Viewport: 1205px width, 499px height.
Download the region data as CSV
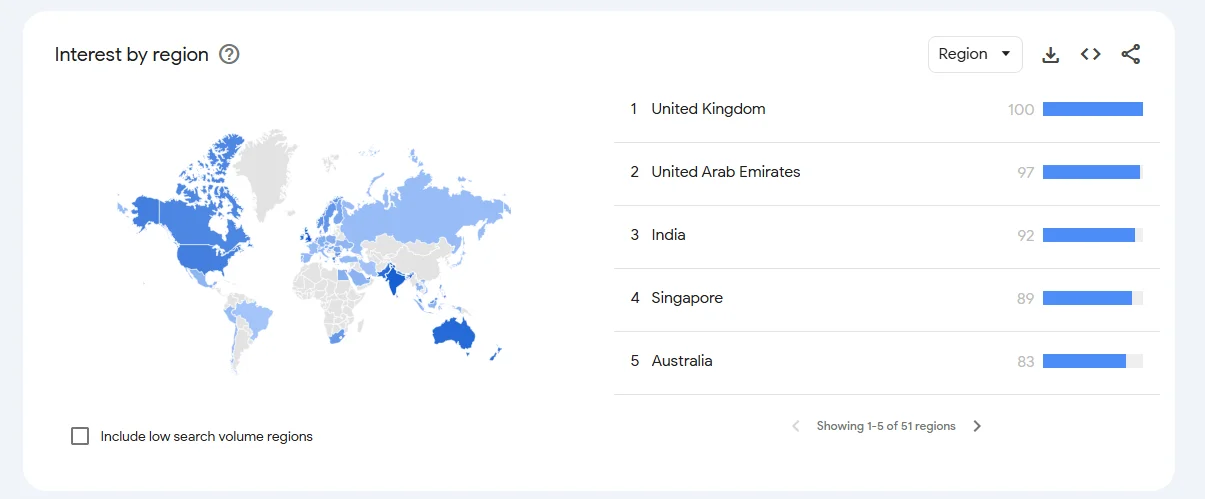[1050, 55]
